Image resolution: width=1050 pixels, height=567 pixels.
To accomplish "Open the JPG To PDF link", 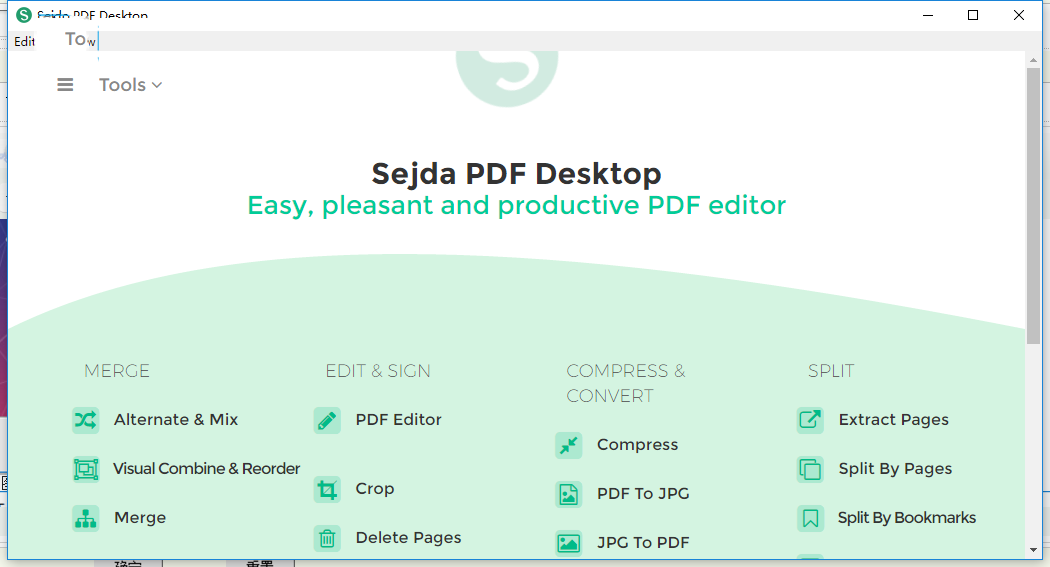I will click(644, 542).
